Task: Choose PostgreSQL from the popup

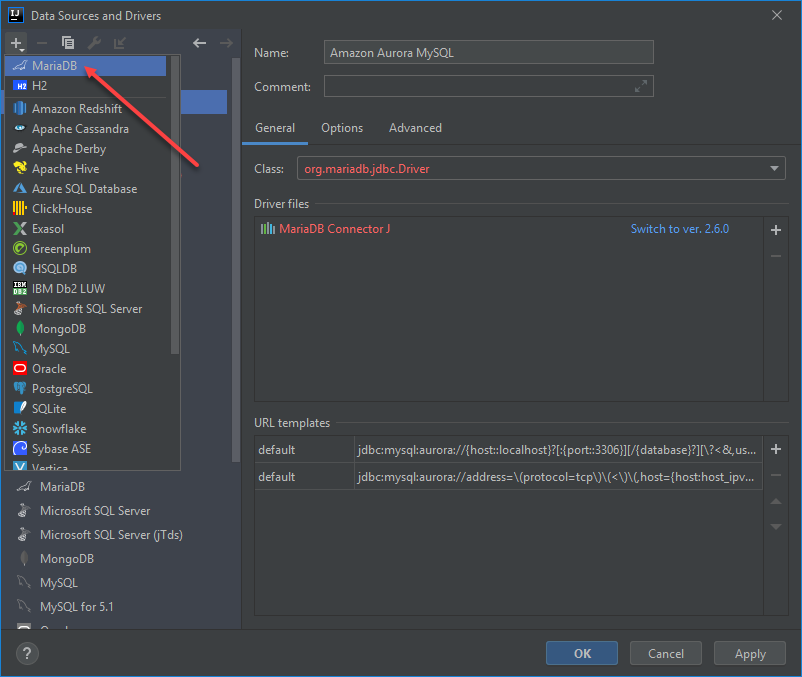Action: [x=85, y=389]
